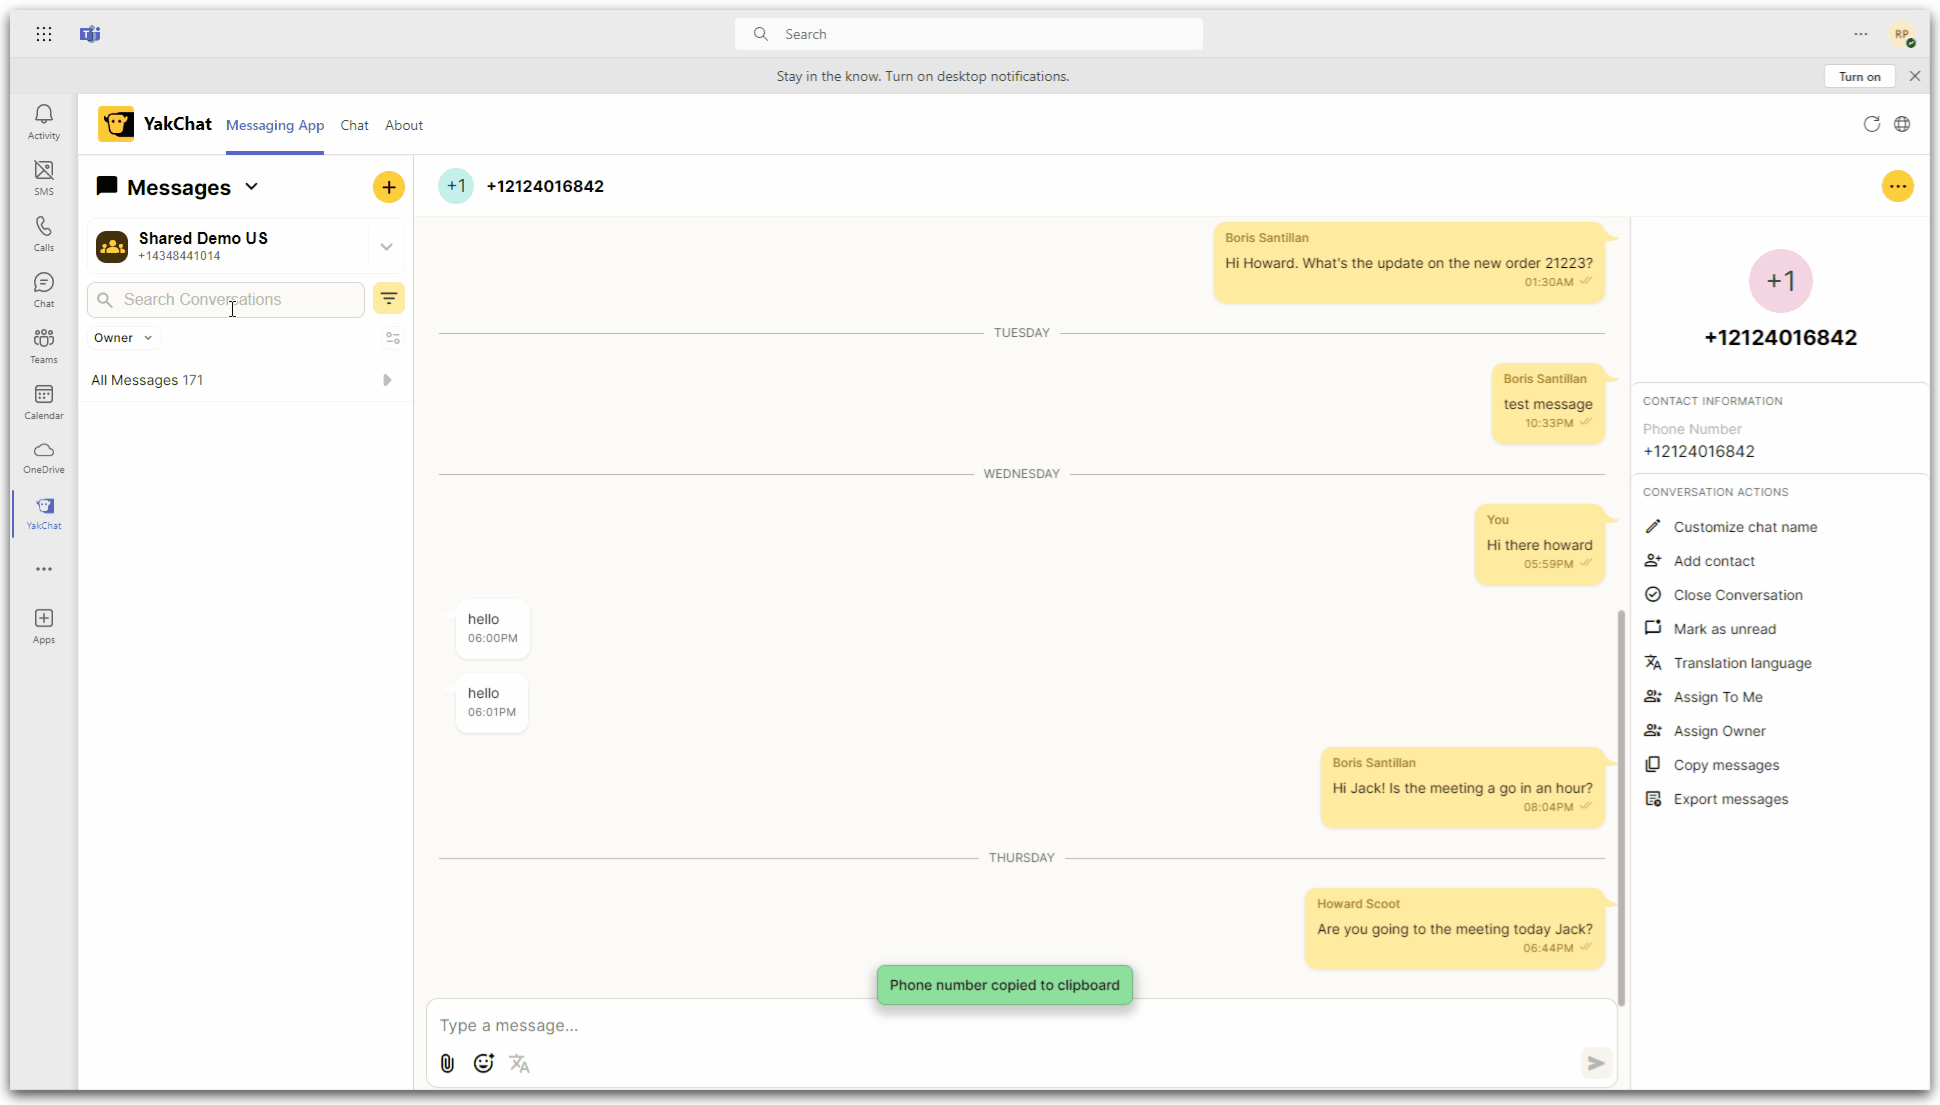Switch to the Messaging App tab
1940x1105 pixels.
[x=275, y=125]
